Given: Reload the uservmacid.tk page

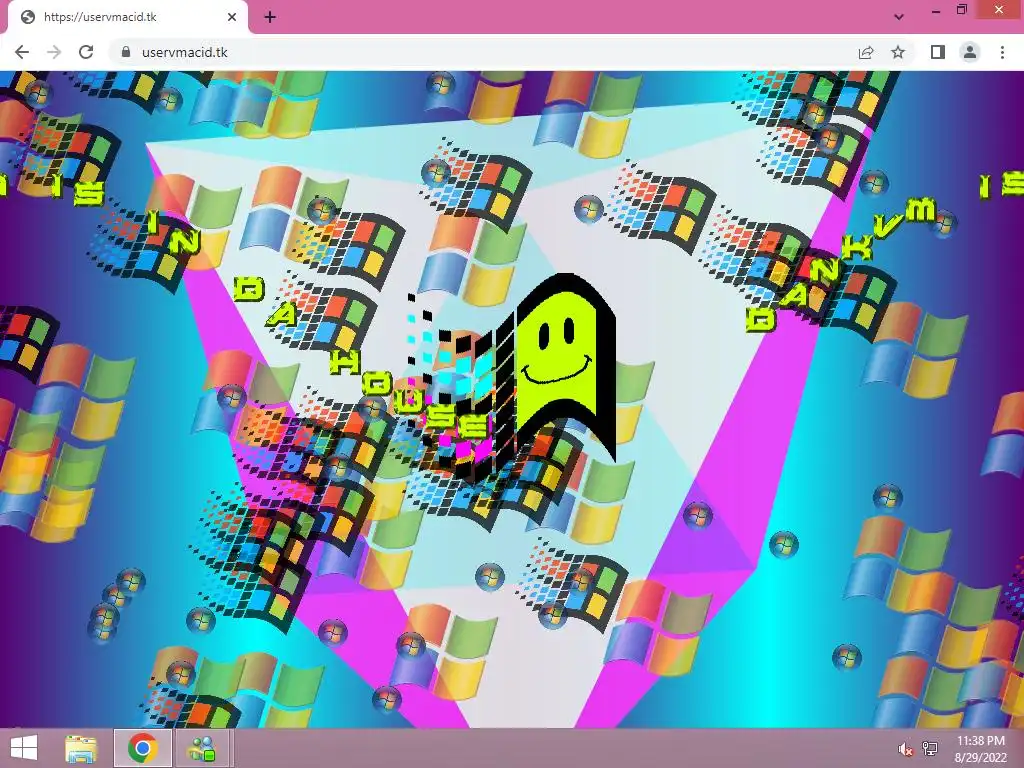Looking at the screenshot, I should (x=86, y=52).
